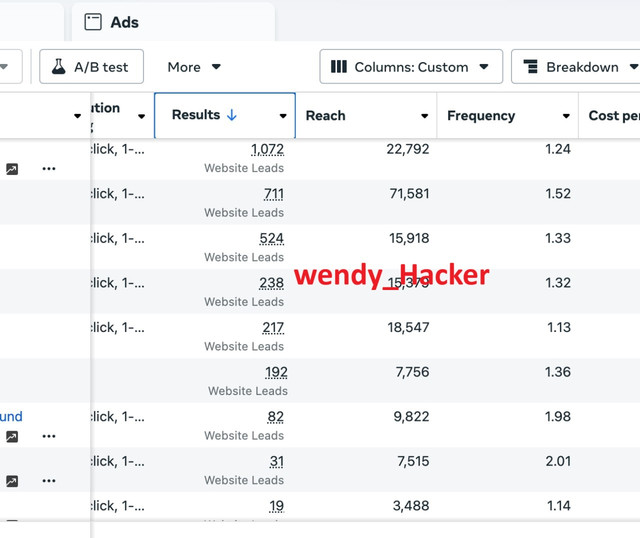Image resolution: width=640 pixels, height=538 pixels.
Task: Click the A/B test flask icon
Action: pyautogui.click(x=59, y=67)
